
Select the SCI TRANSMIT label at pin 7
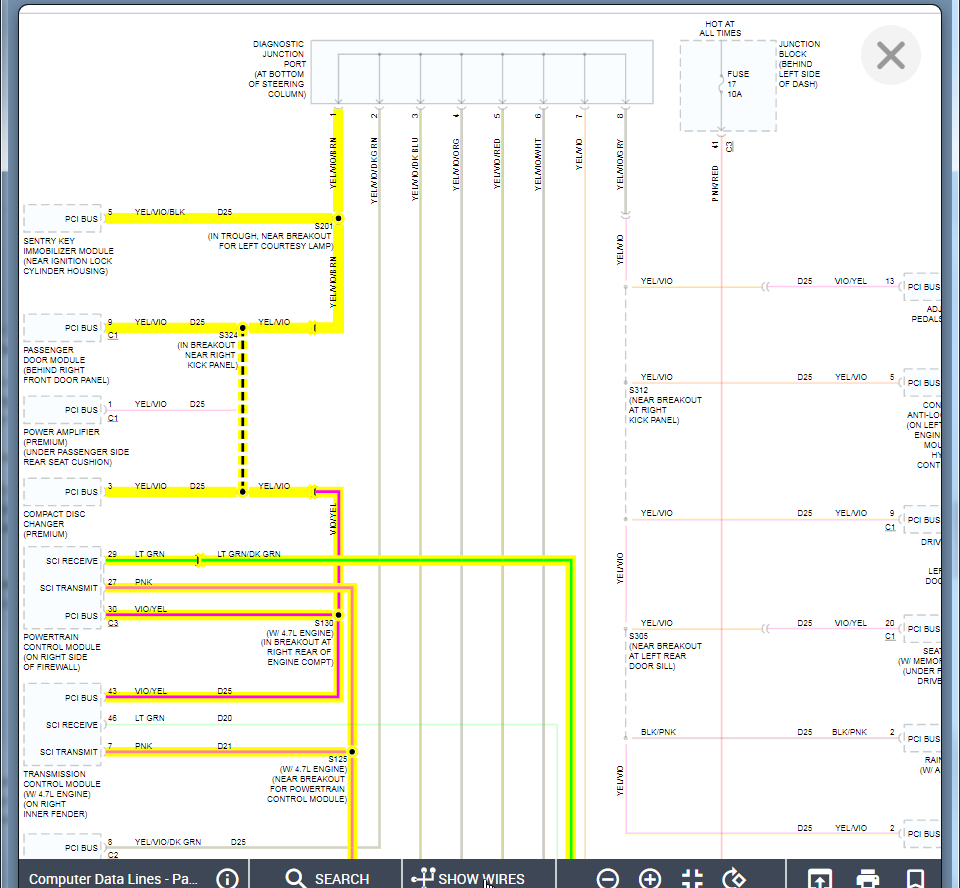[x=69, y=752]
